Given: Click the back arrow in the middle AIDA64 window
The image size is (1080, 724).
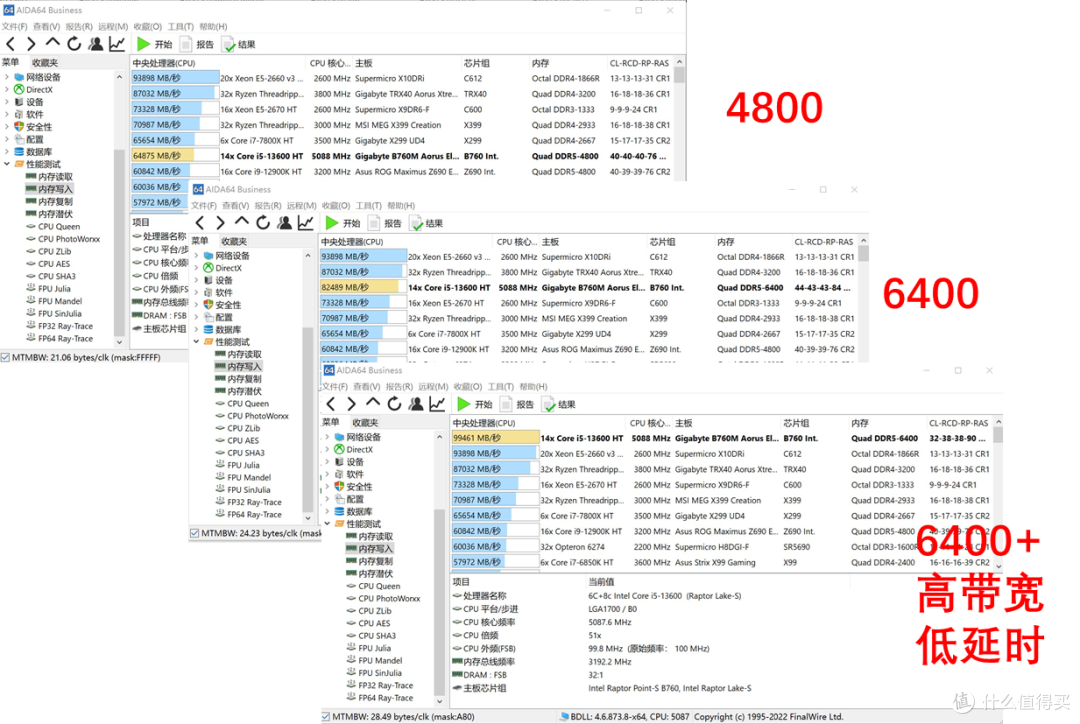Looking at the screenshot, I should point(200,223).
